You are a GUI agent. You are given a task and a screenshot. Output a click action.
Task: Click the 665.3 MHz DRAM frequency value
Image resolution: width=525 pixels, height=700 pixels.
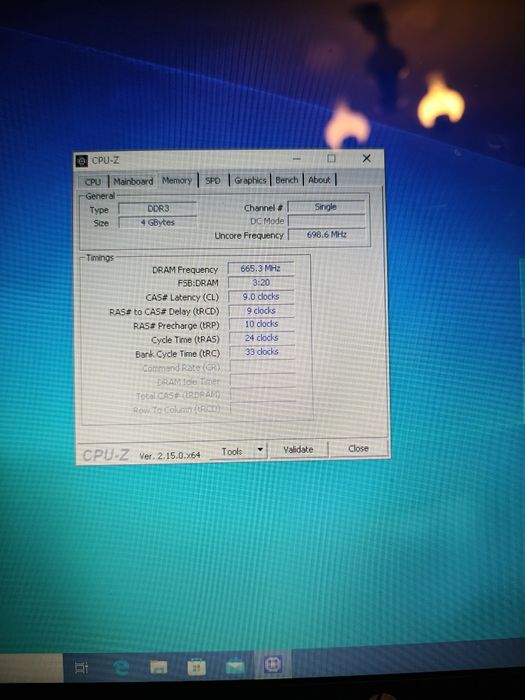coord(261,268)
